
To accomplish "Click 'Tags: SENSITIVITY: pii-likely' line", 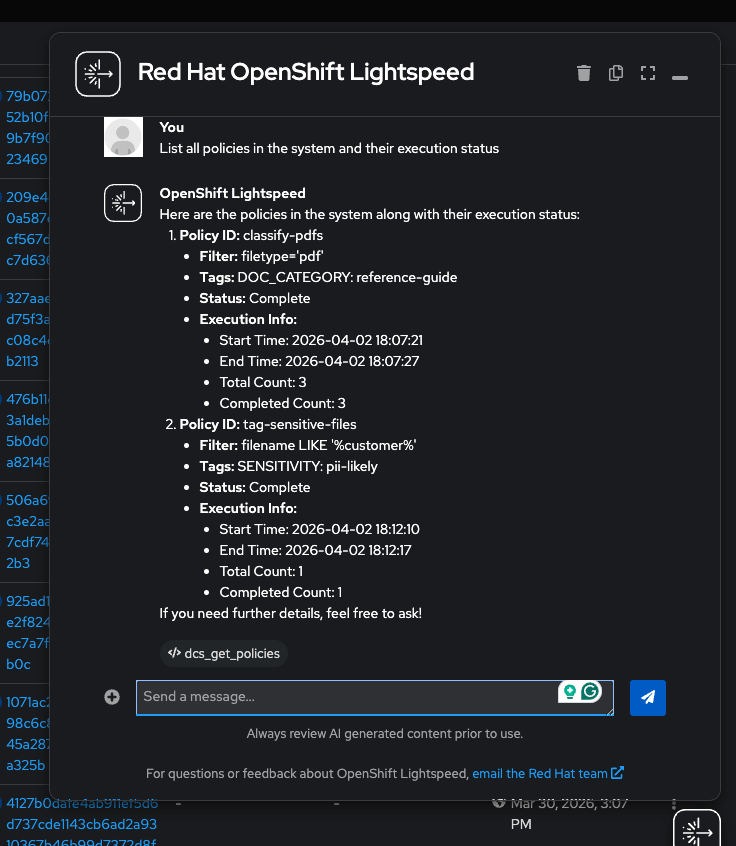I will click(x=288, y=466).
